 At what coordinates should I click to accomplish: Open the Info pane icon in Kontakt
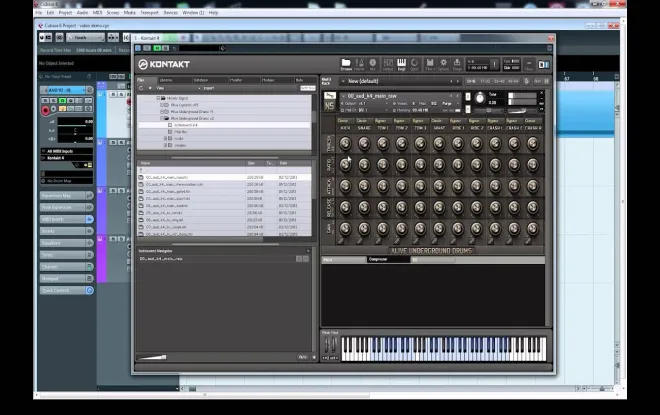[x=373, y=64]
